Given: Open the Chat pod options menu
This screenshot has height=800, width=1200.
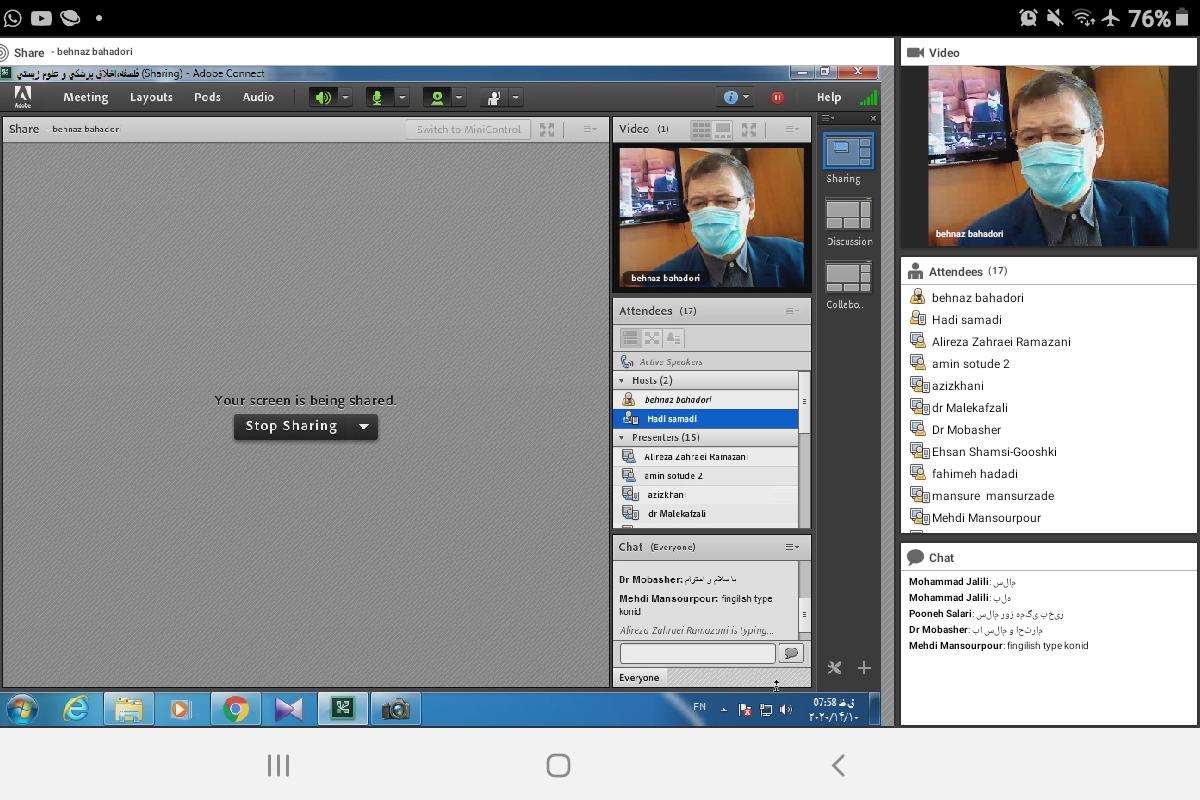Looking at the screenshot, I should (x=792, y=547).
